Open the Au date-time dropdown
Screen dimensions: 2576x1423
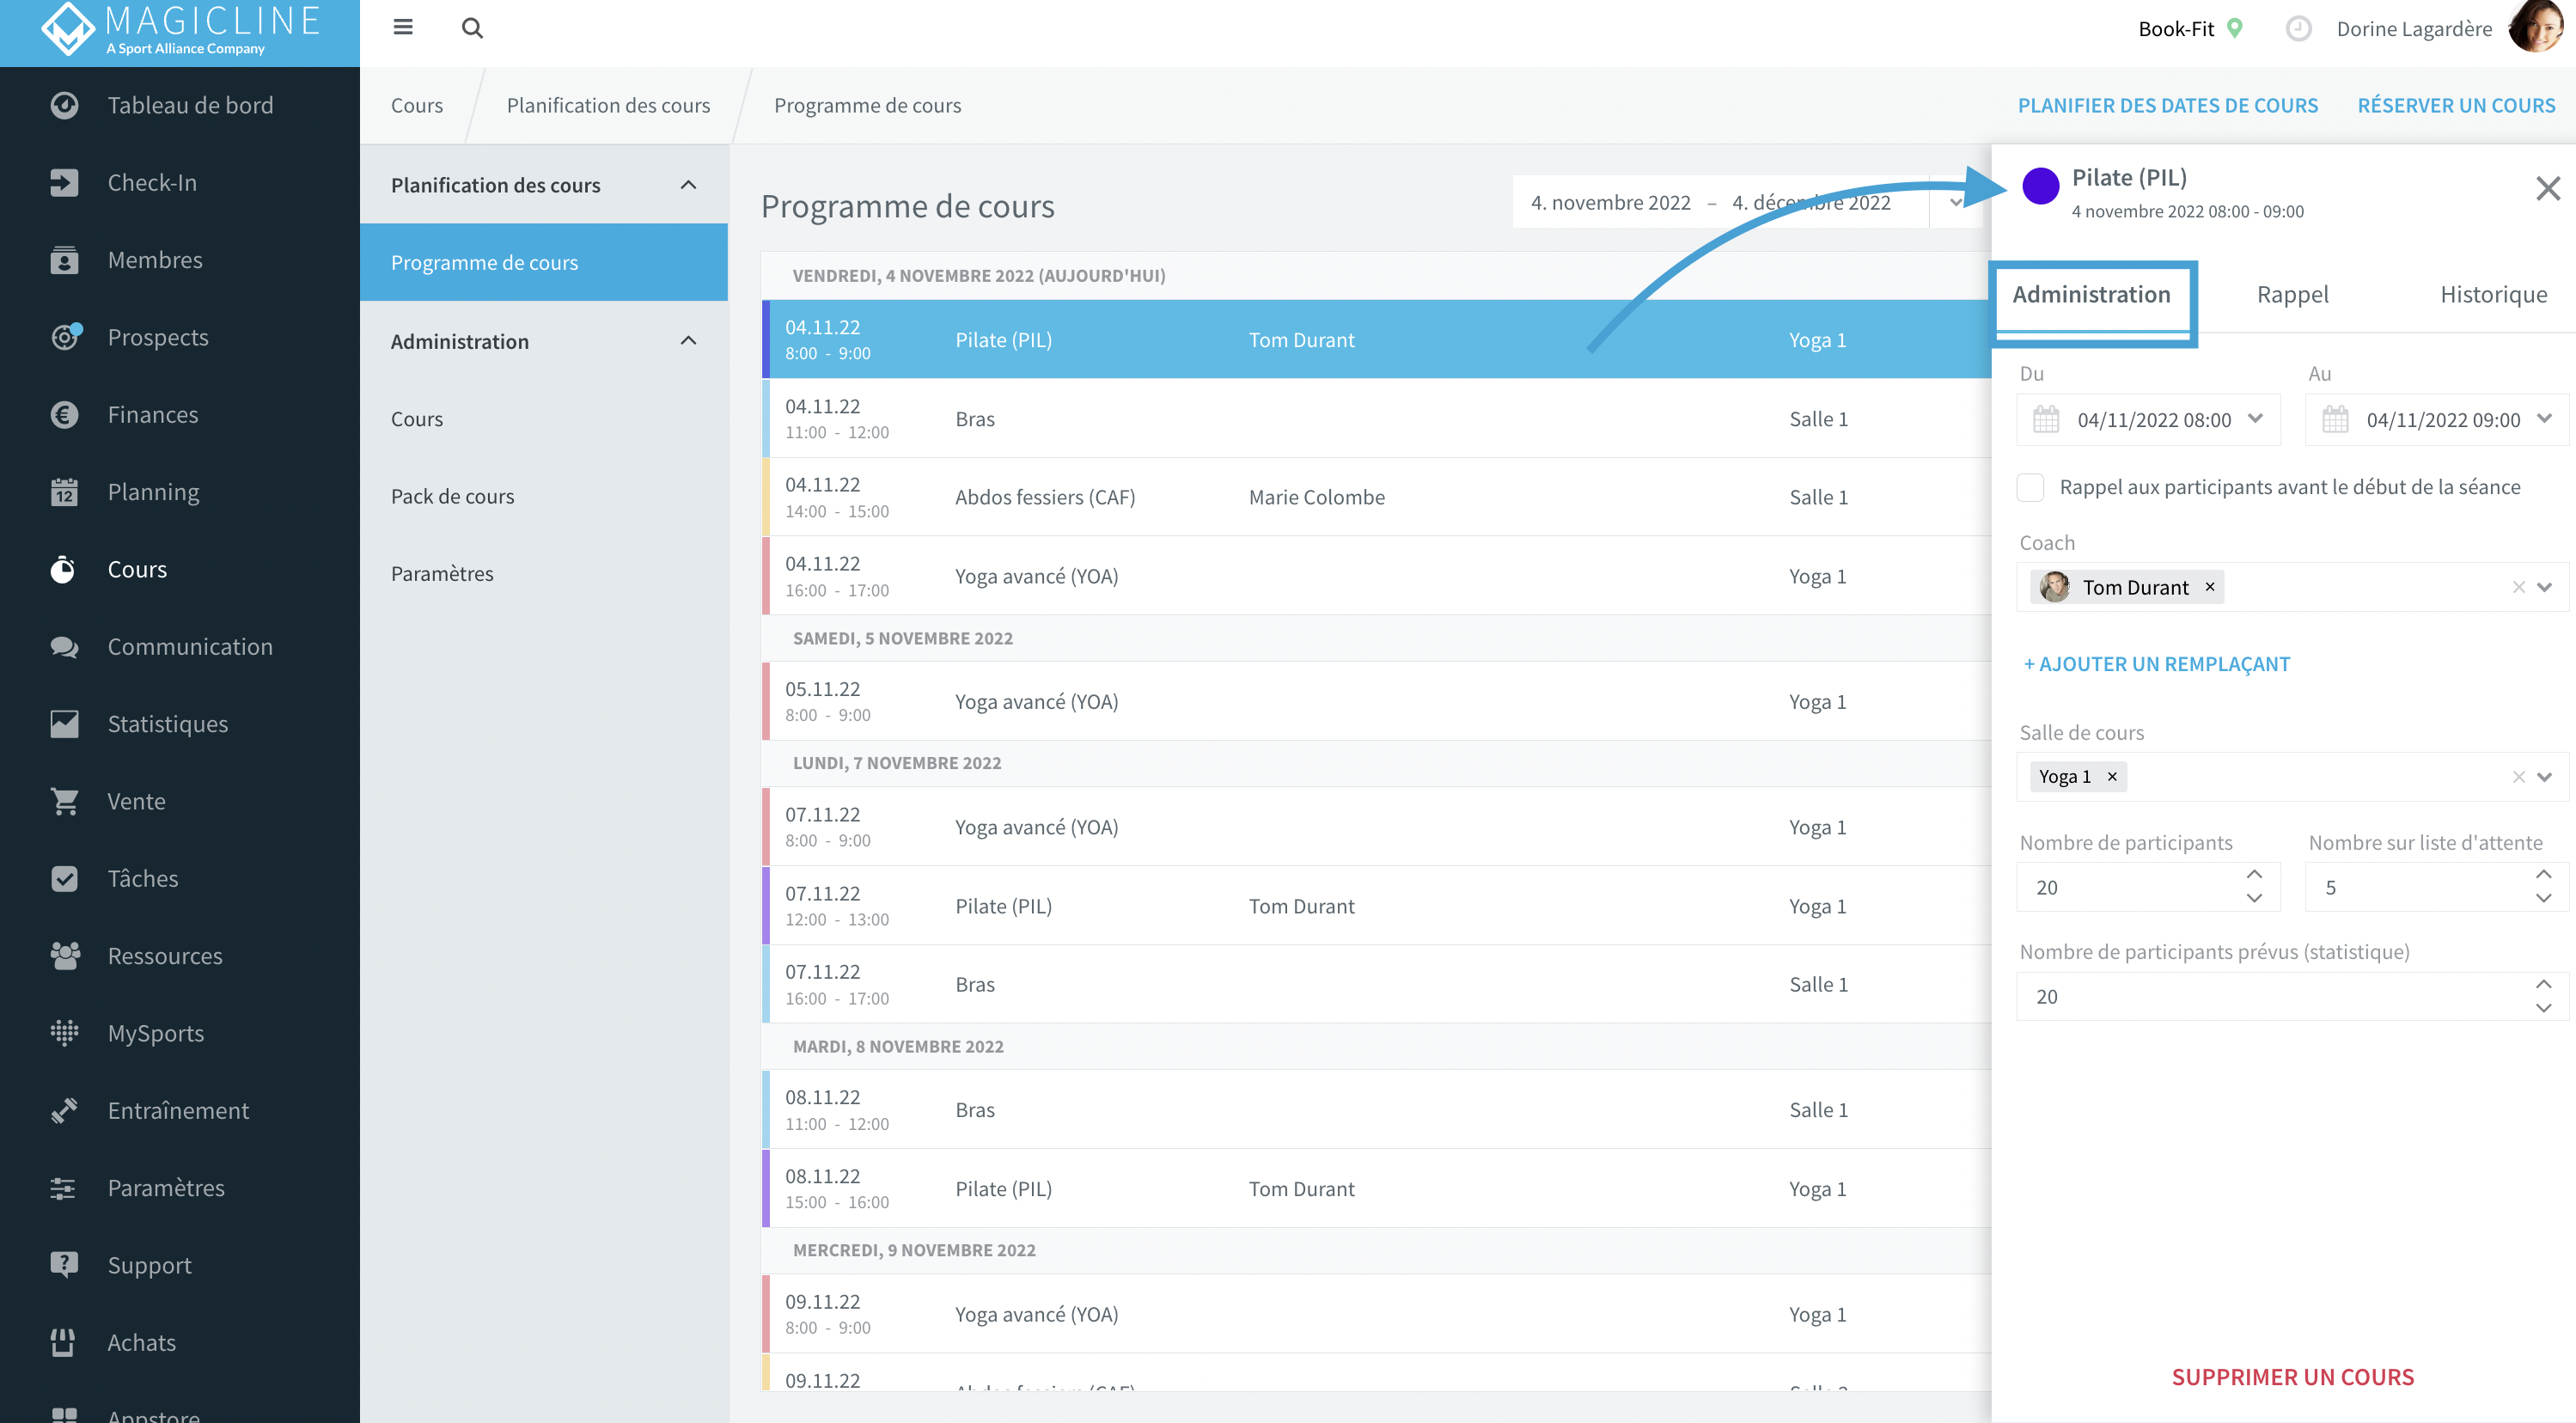[x=2544, y=419]
